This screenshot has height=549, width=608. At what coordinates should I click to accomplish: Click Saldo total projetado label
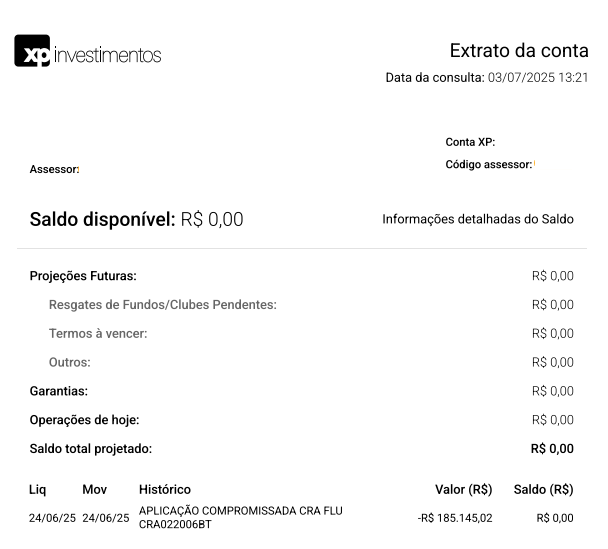click(91, 449)
